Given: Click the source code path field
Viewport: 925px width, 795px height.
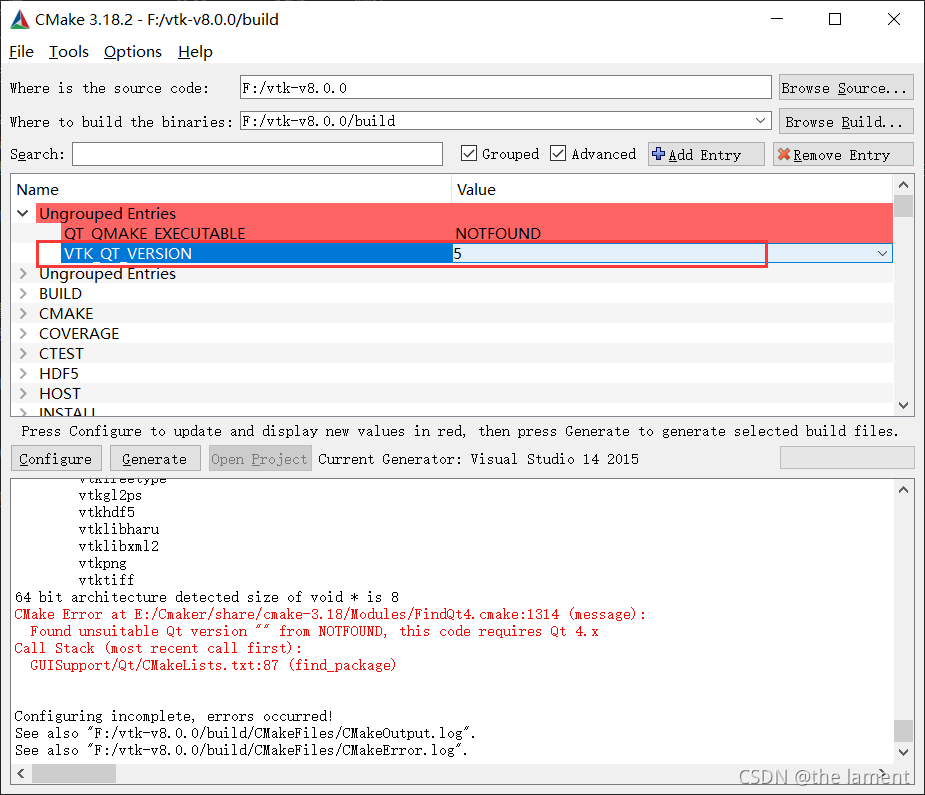Looking at the screenshot, I should pyautogui.click(x=505, y=88).
